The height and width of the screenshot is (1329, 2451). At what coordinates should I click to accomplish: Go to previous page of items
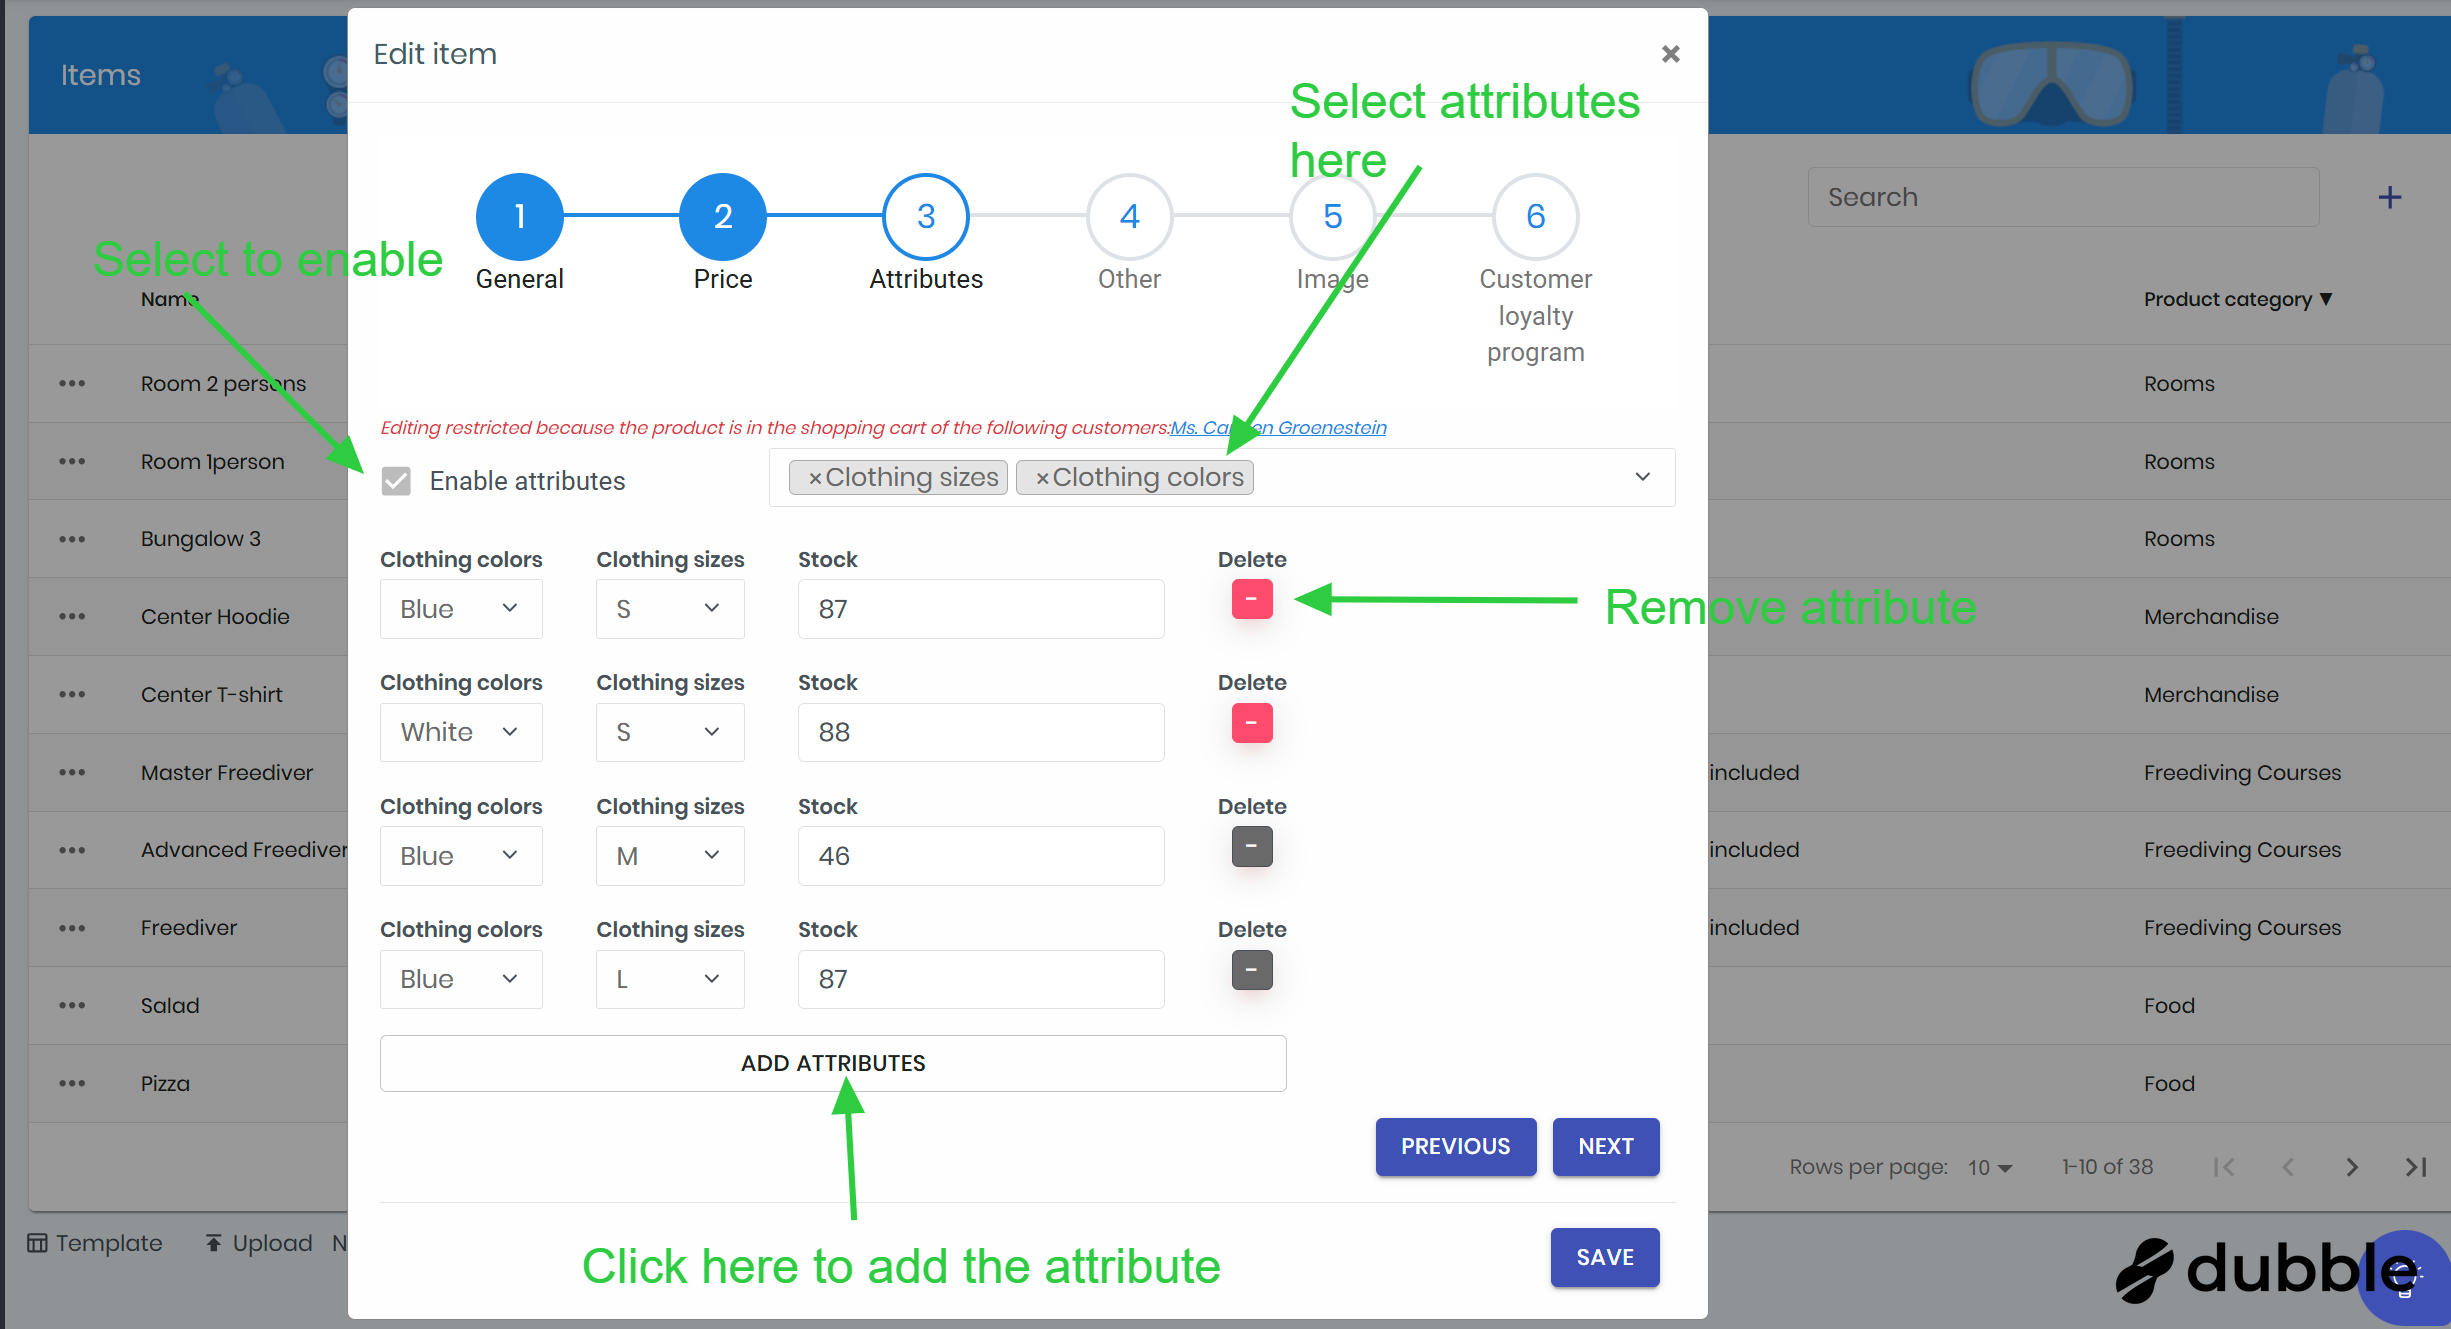(x=2288, y=1167)
